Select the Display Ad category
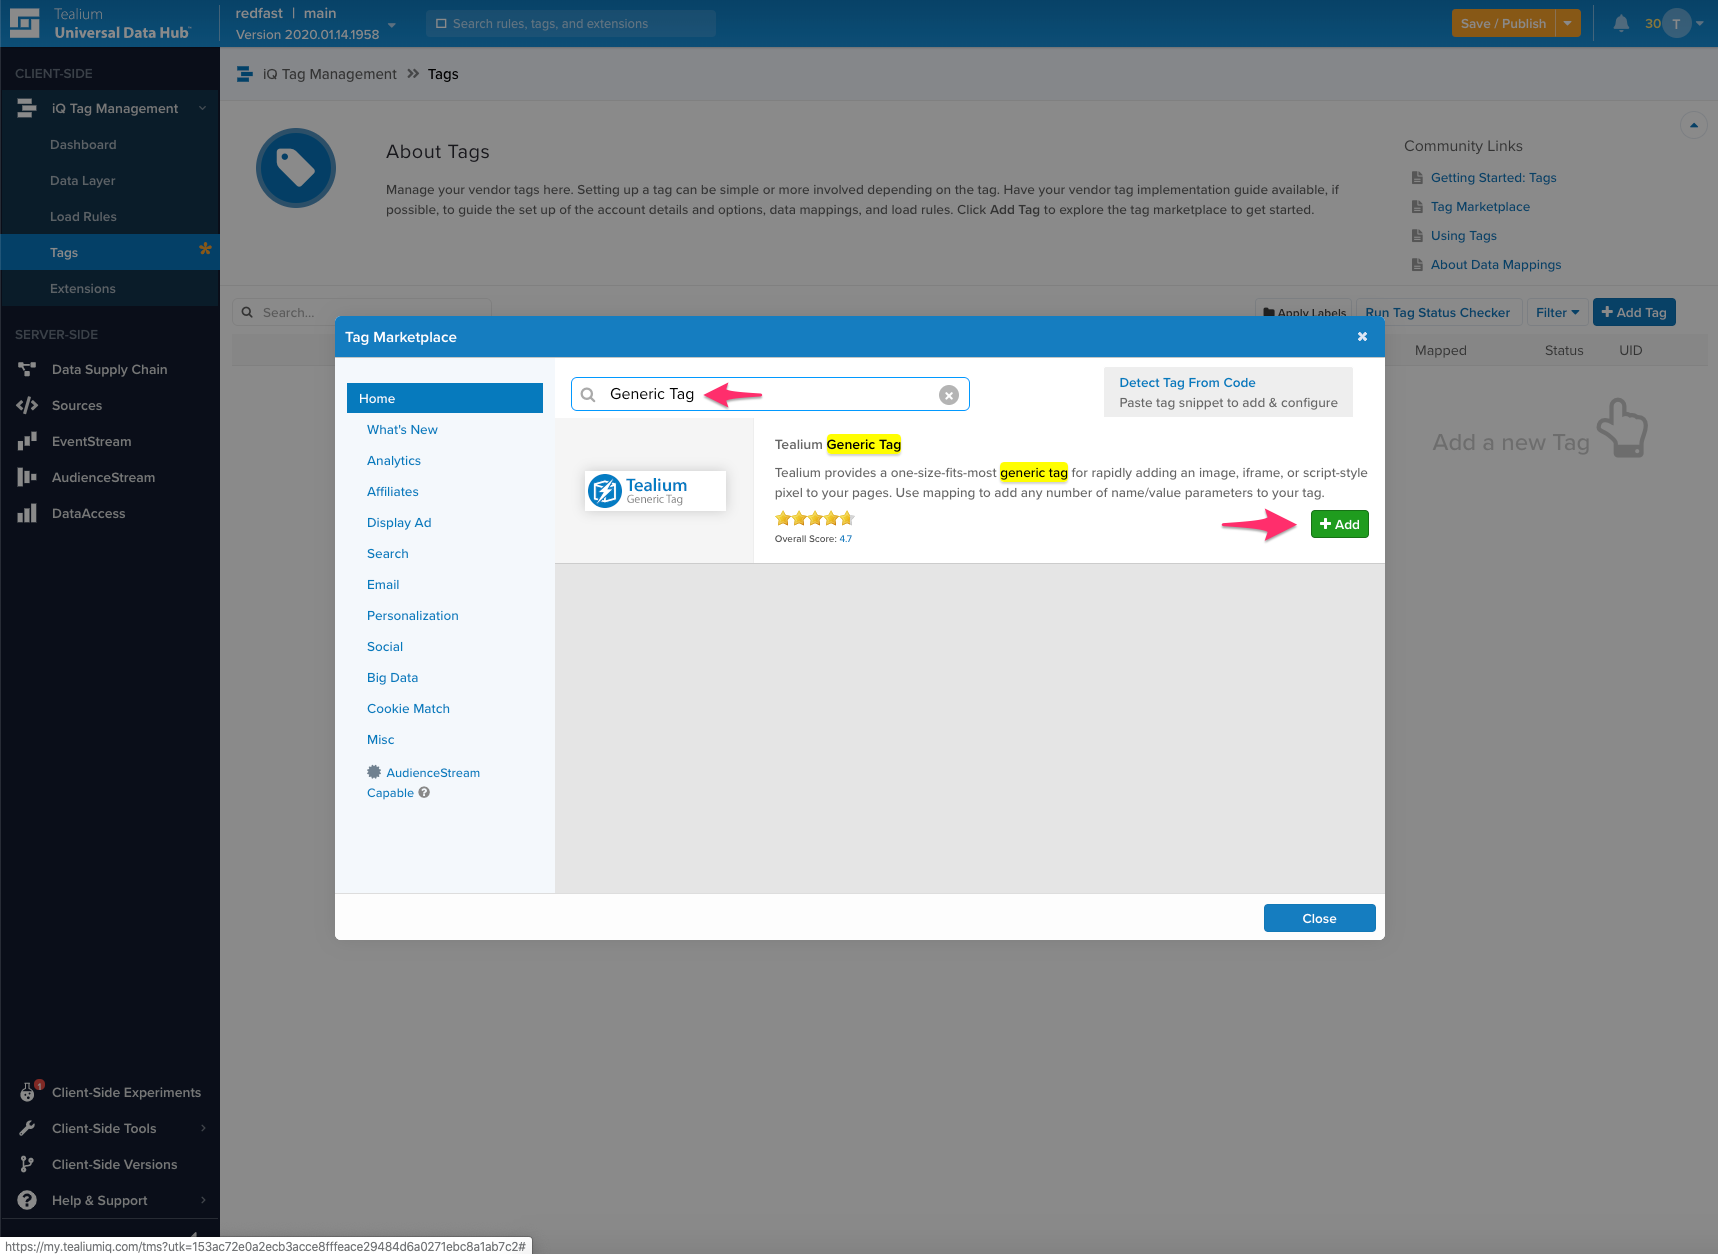Viewport: 1718px width, 1254px height. click(x=399, y=523)
